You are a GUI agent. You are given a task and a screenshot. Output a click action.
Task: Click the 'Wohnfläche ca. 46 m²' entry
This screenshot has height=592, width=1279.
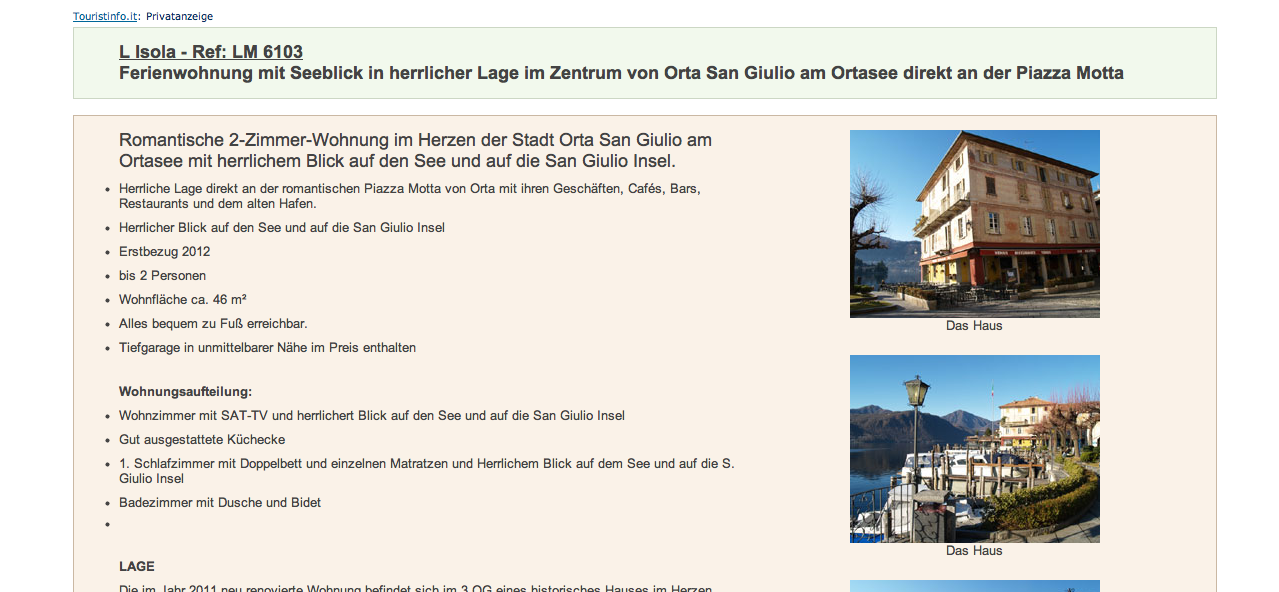[x=182, y=300]
